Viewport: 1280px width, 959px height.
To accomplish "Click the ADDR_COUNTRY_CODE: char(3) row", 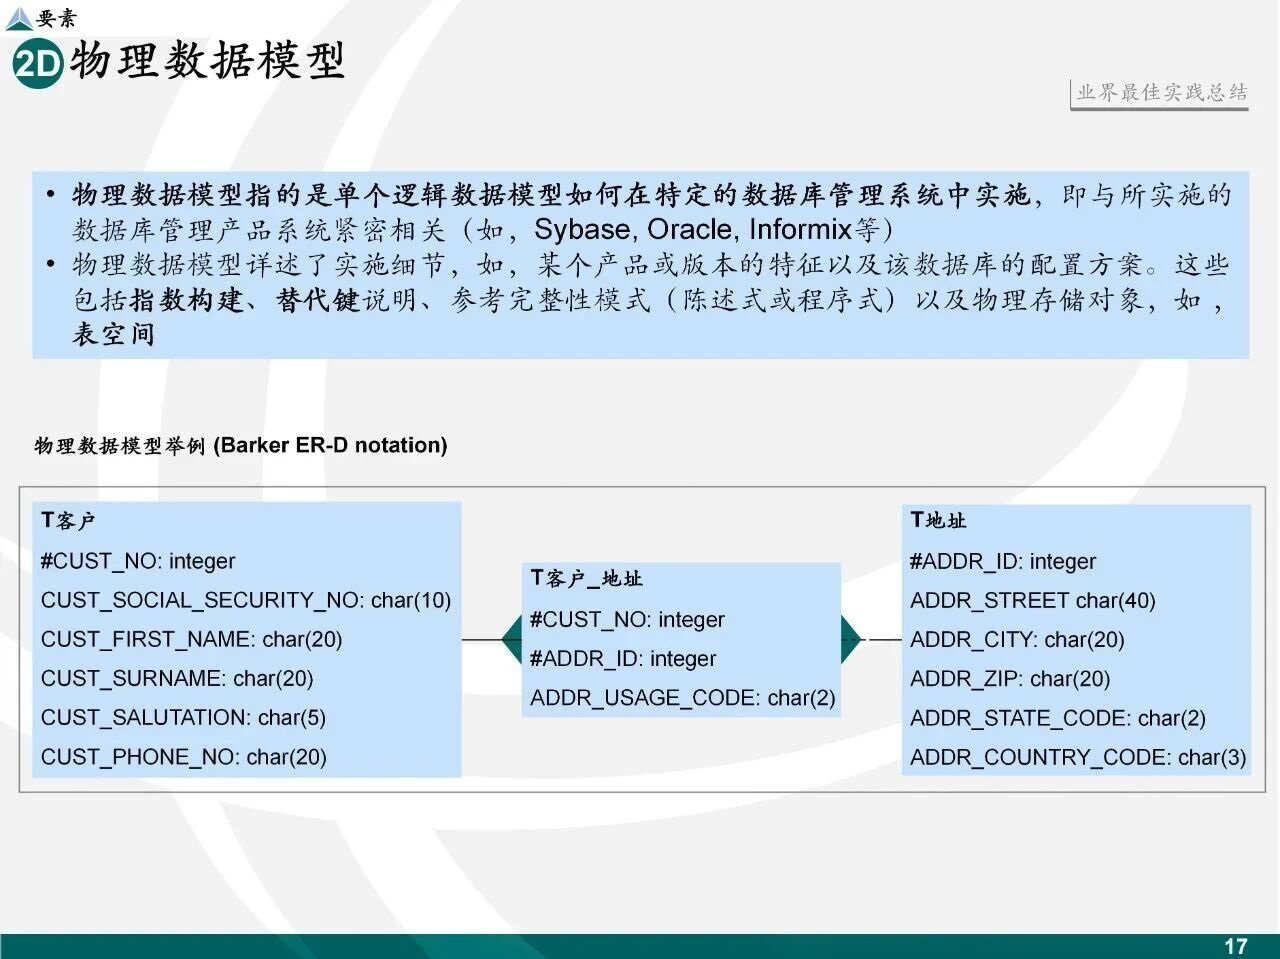I will (1077, 757).
